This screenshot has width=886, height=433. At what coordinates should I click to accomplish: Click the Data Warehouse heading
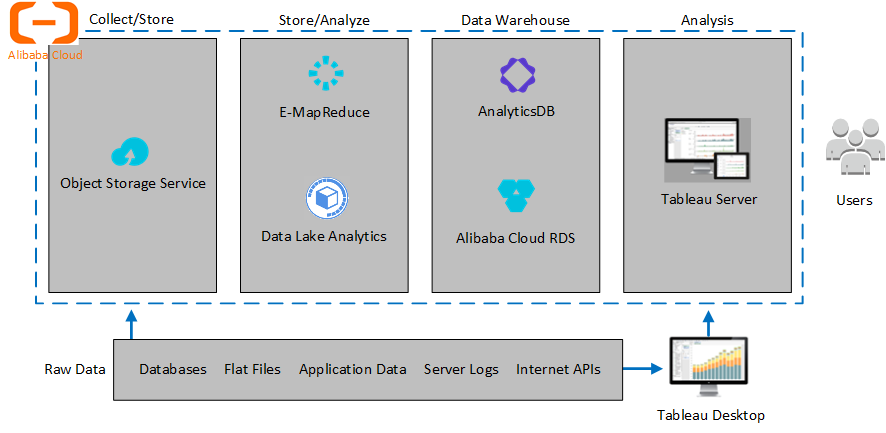point(515,20)
